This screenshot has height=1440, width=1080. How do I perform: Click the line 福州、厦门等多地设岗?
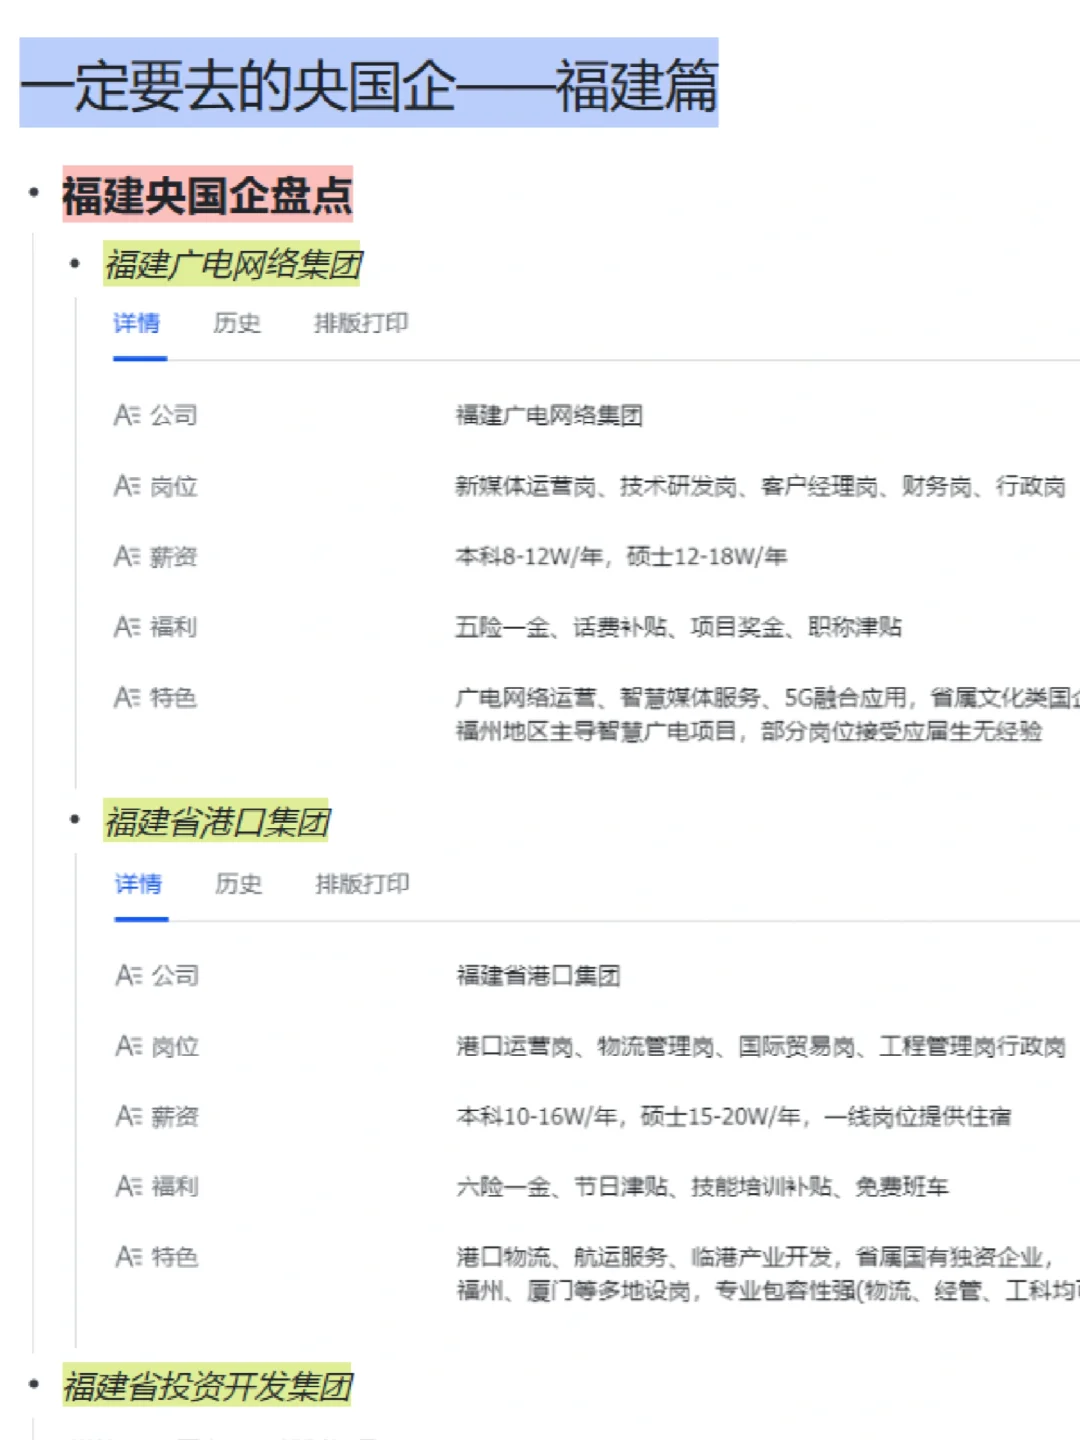573,1291
